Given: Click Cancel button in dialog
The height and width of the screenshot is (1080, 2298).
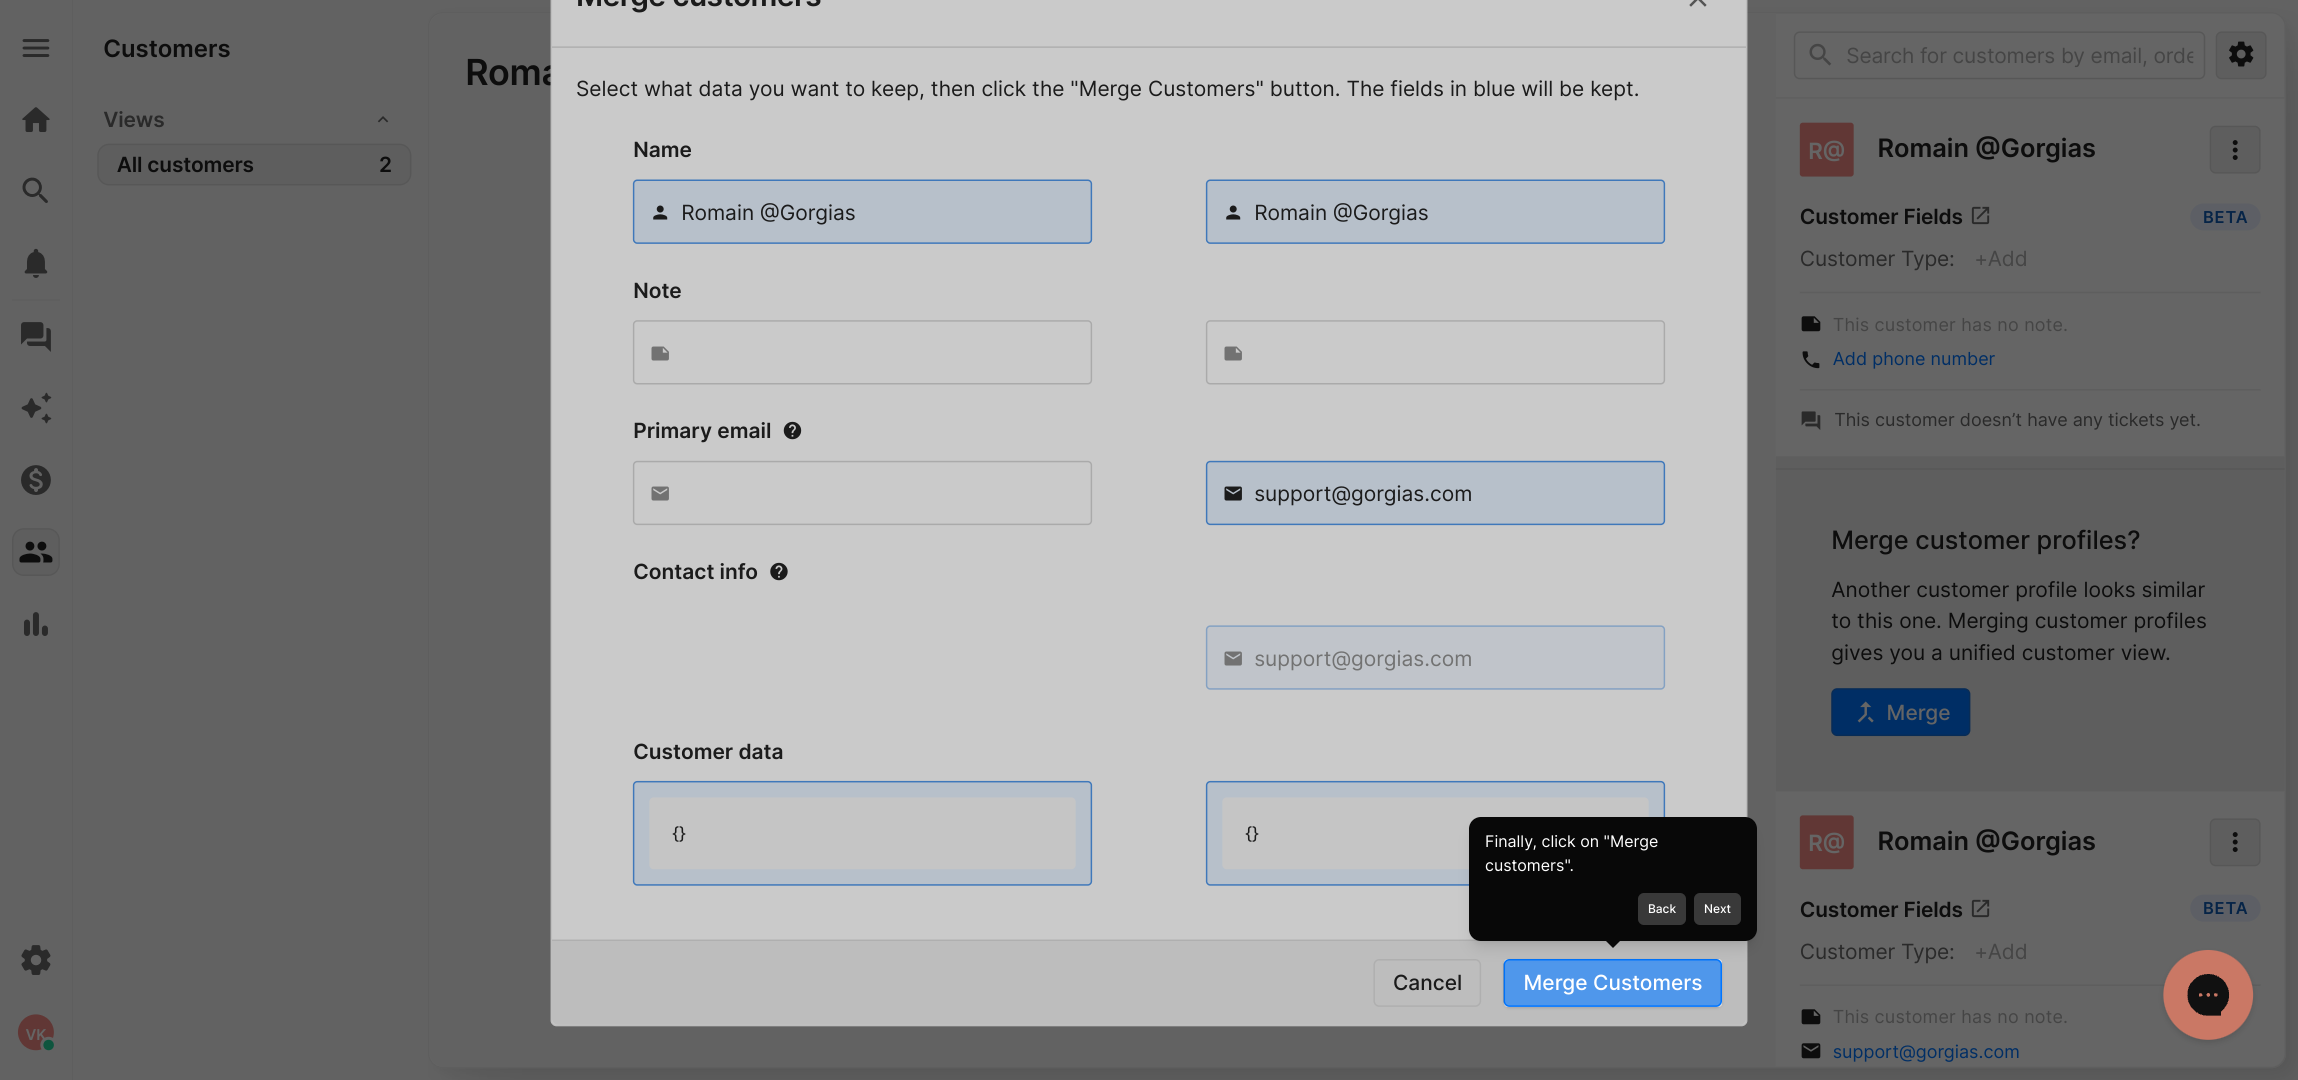Looking at the screenshot, I should click(x=1427, y=983).
